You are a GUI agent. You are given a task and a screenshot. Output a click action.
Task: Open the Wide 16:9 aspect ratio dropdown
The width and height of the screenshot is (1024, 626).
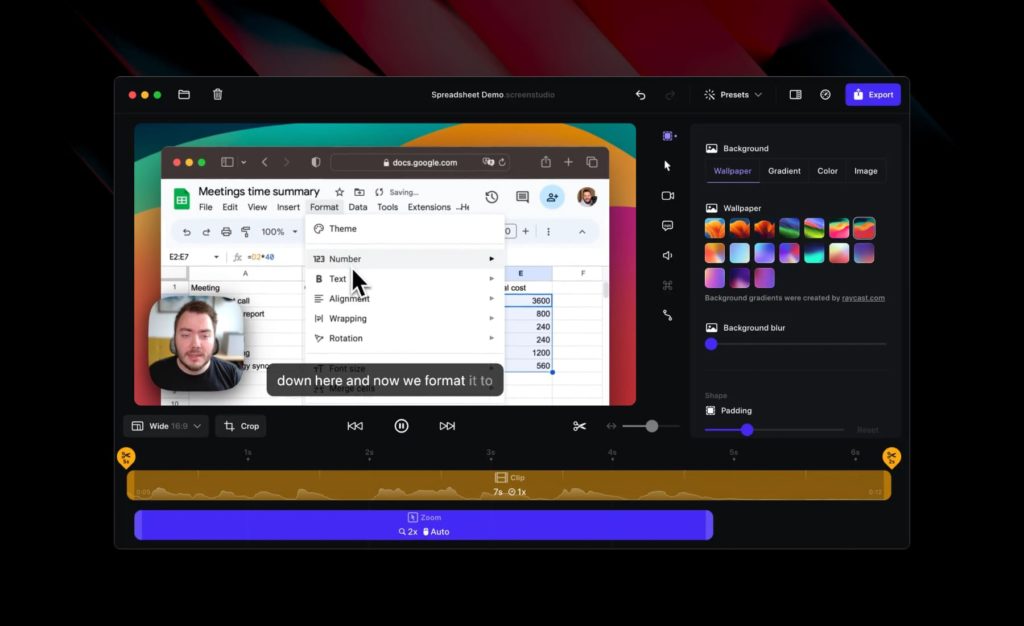(x=164, y=425)
